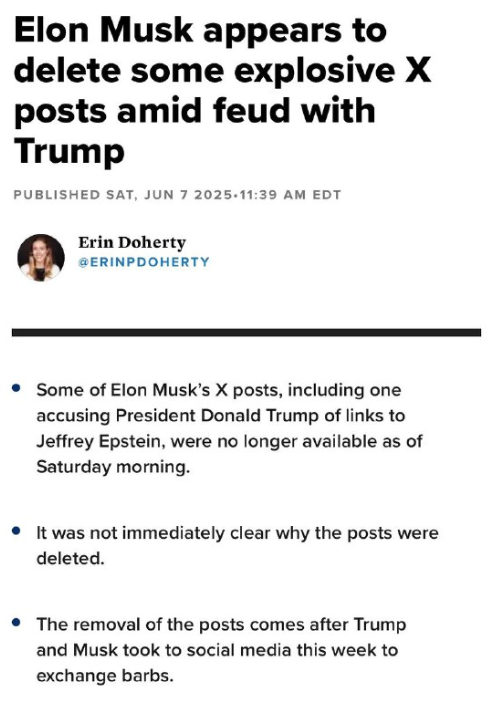Viewport: 490px width, 707px height.
Task: Click the 11:39 AM EDT timestamp
Action: pos(289,195)
